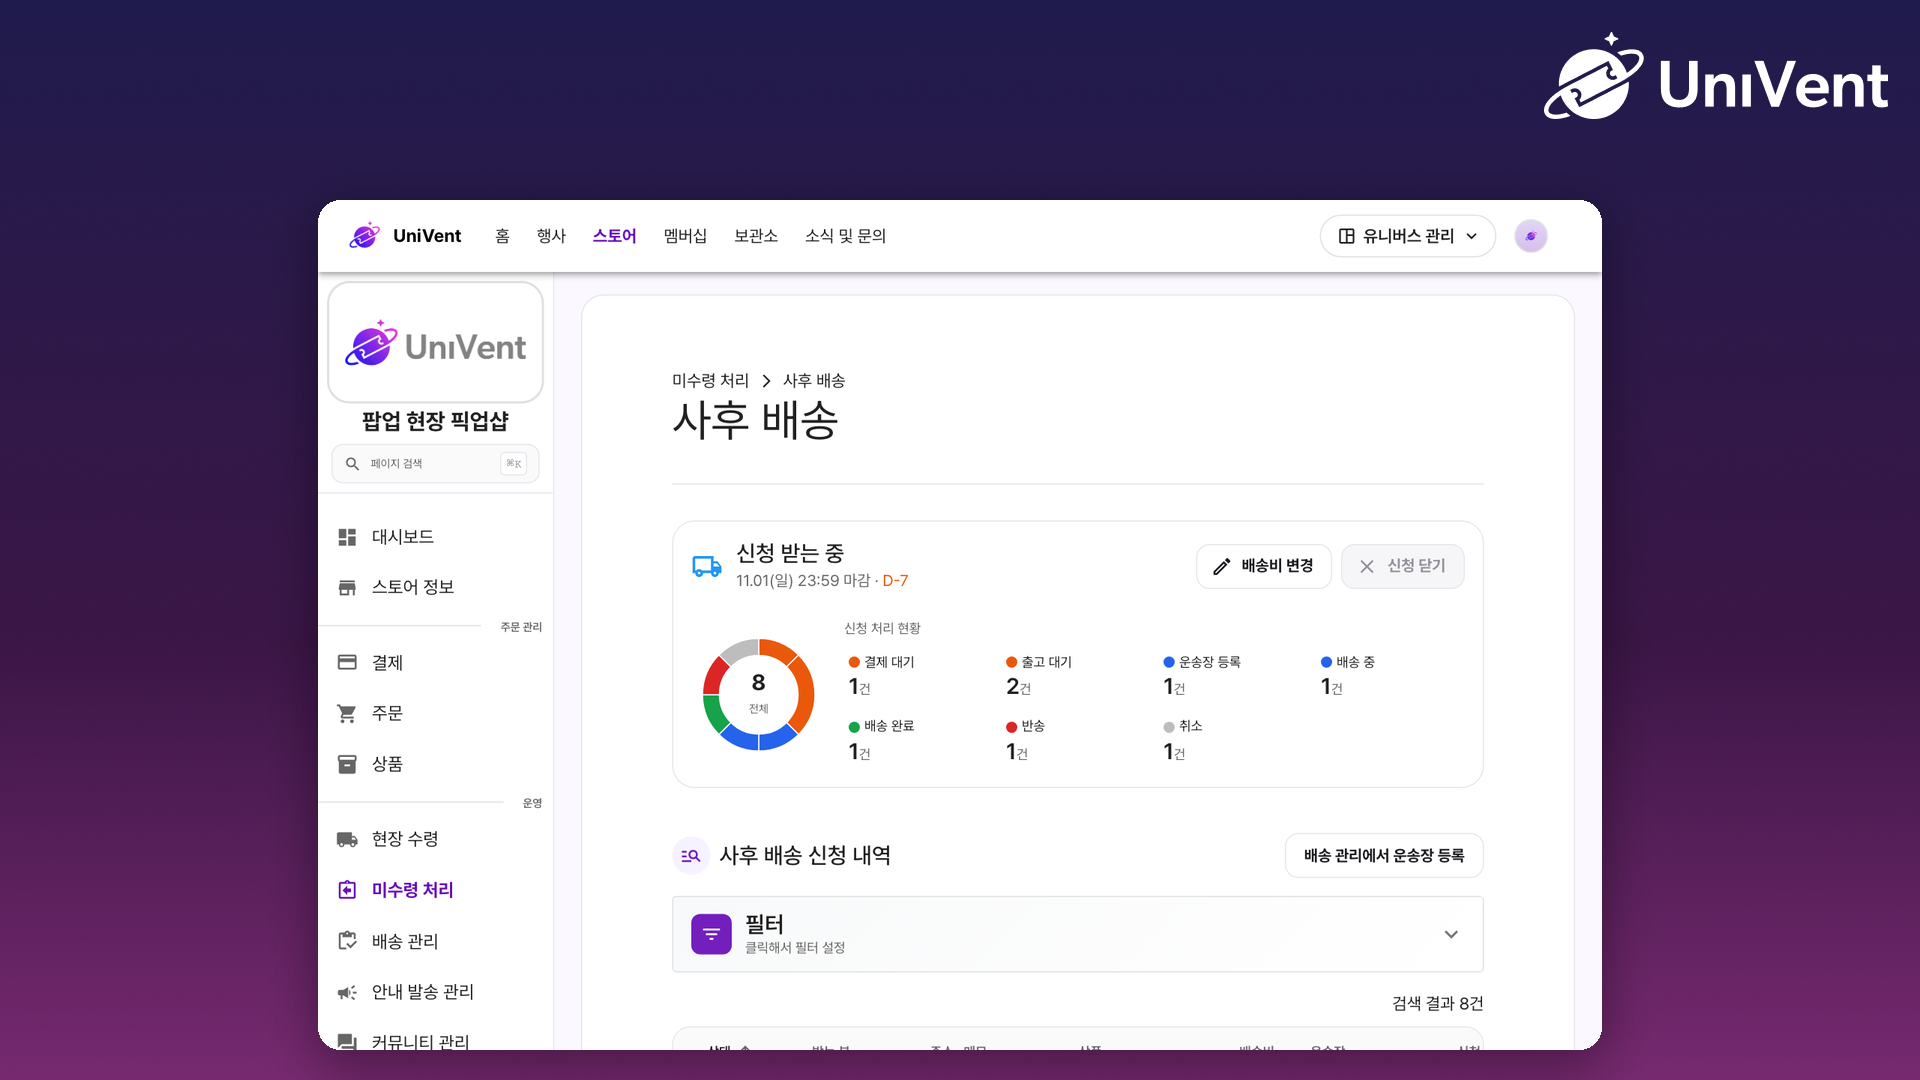Viewport: 1920px width, 1080px height.
Task: Click the 배송 관리 clipboard icon
Action: [347, 941]
